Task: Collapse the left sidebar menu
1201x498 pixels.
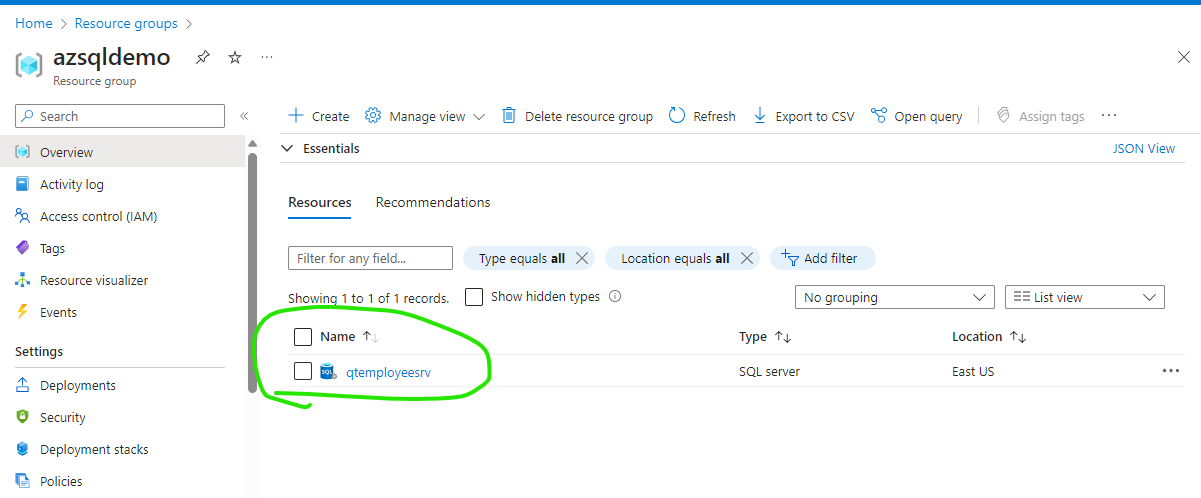Action: 244,116
